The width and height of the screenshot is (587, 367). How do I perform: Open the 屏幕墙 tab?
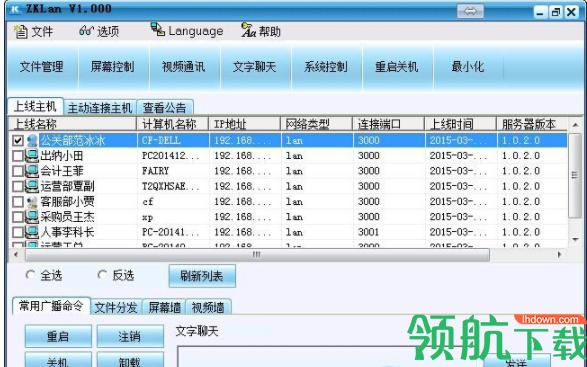[164, 307]
